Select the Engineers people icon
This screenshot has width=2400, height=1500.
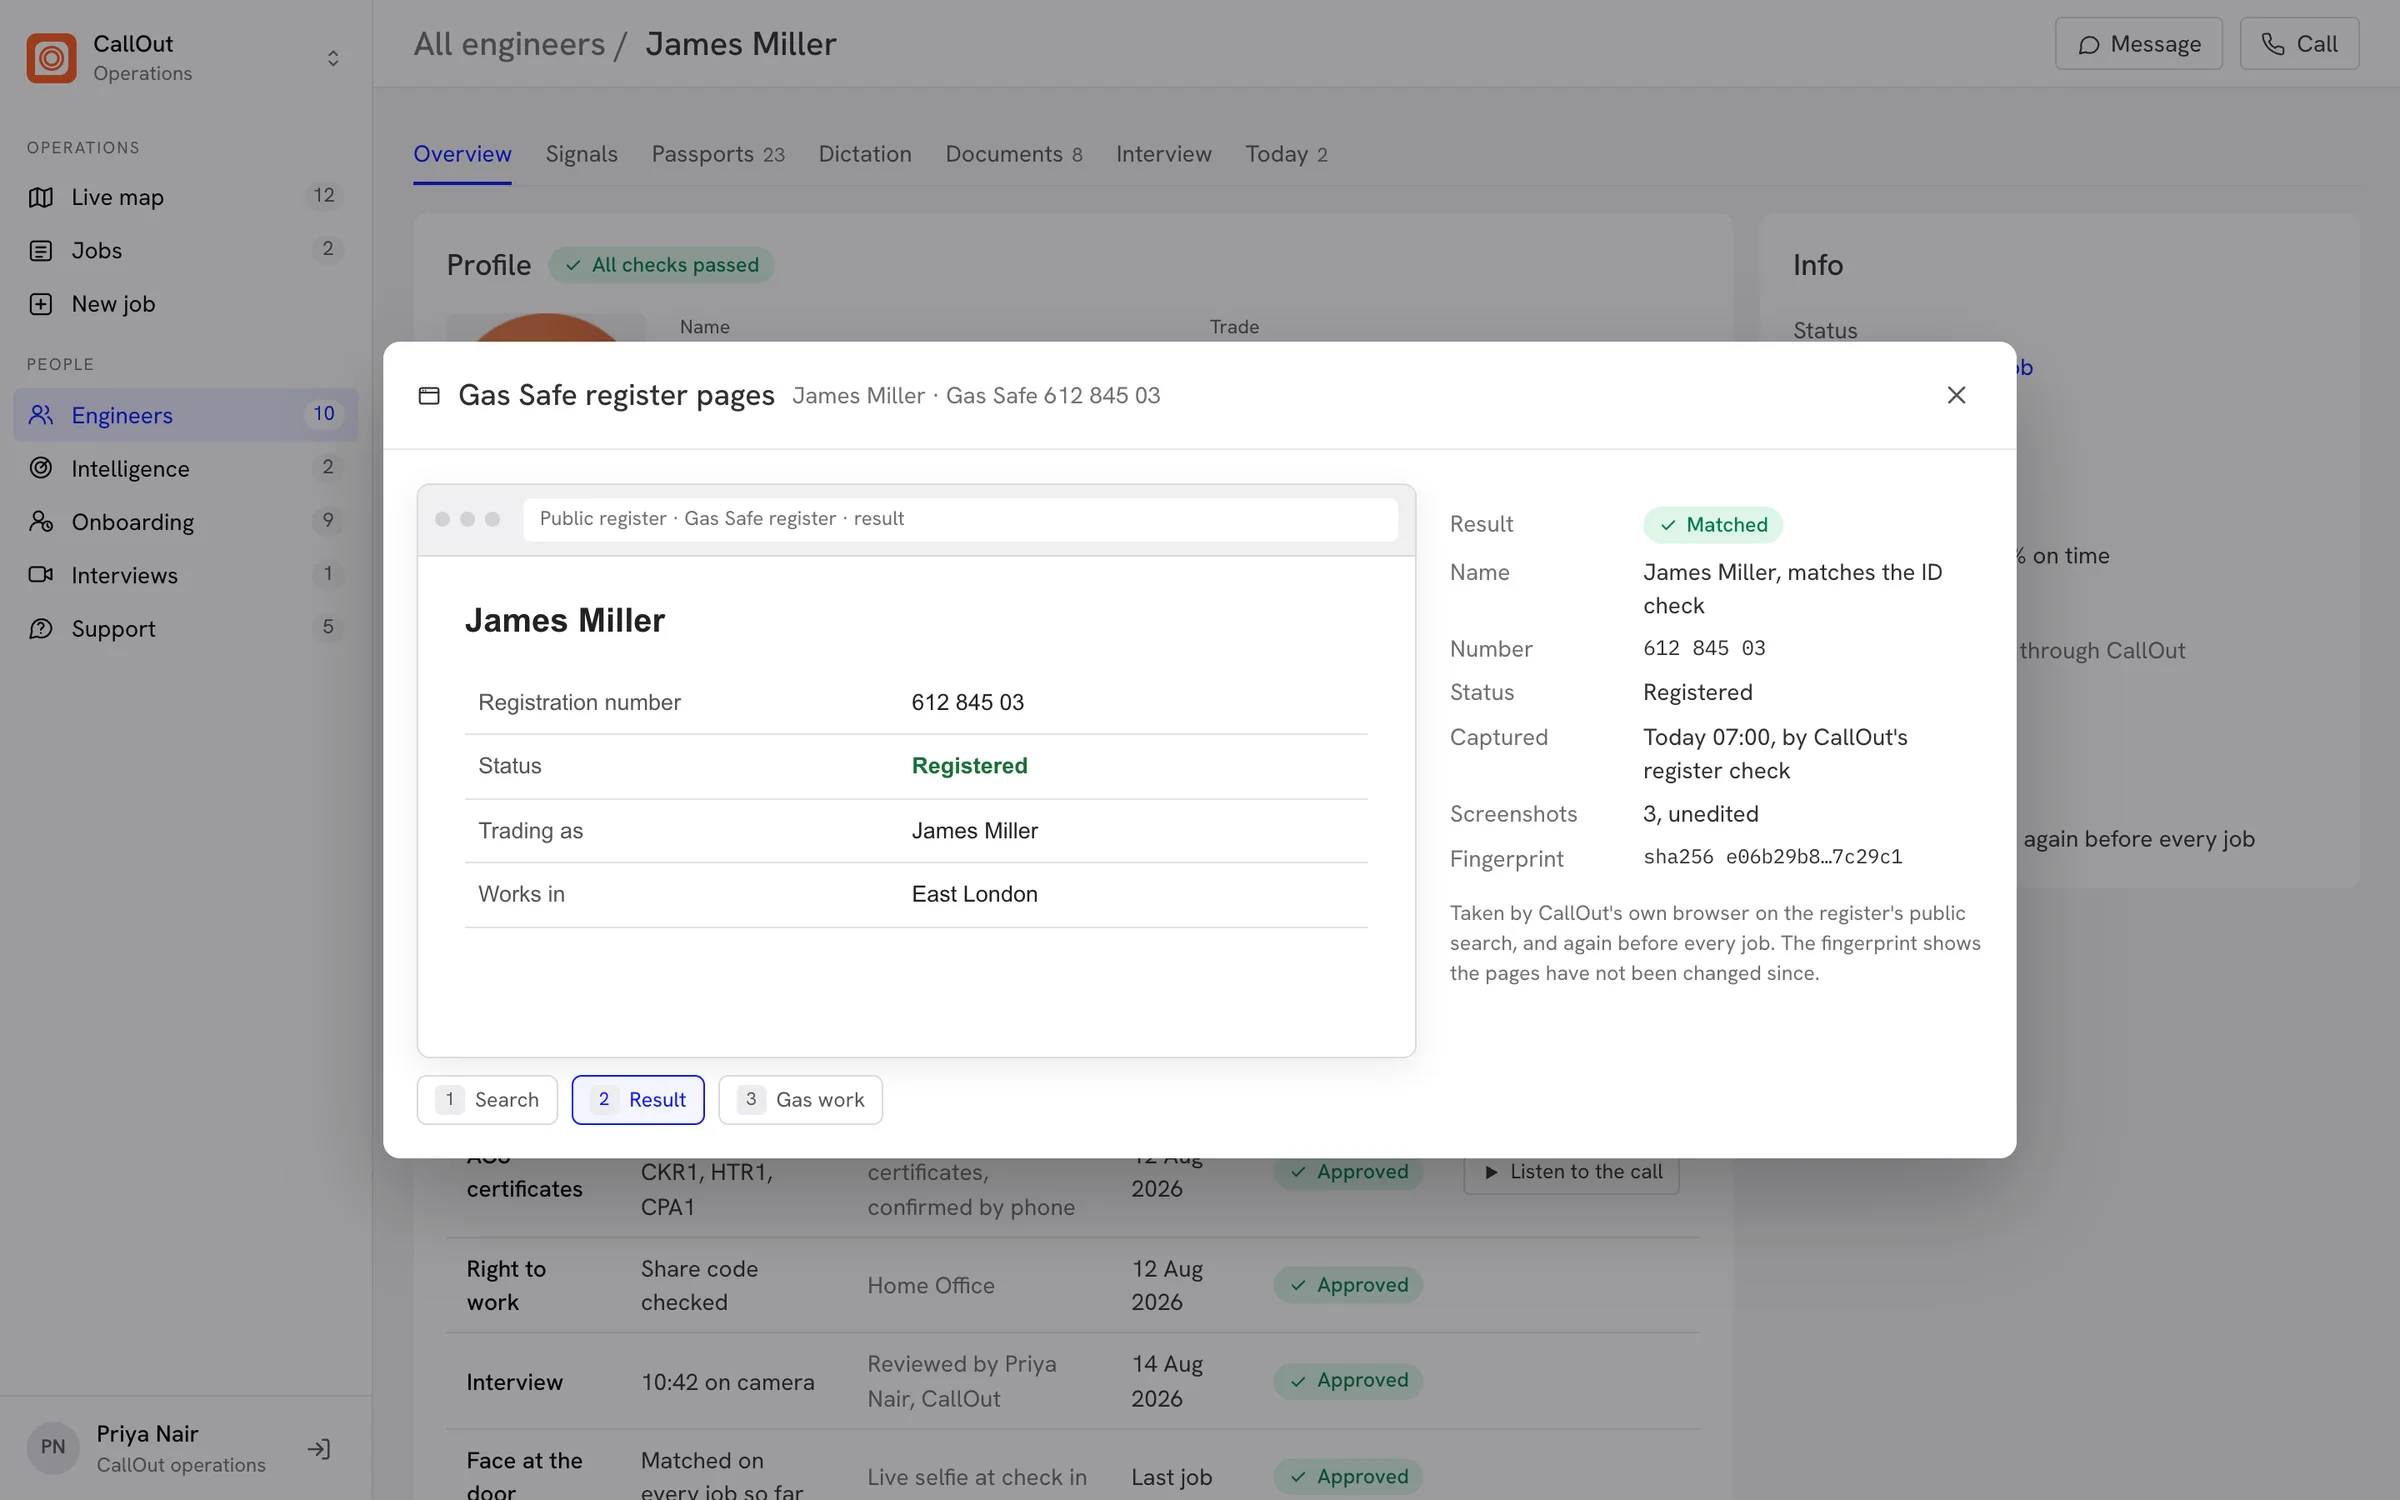coord(41,415)
